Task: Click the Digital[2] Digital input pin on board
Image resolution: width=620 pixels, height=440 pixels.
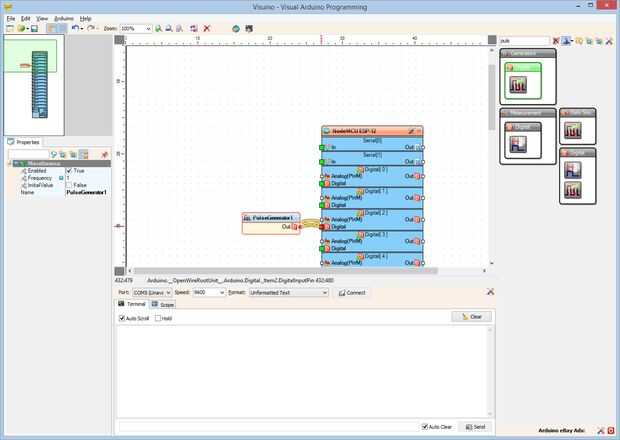Action: (322, 227)
